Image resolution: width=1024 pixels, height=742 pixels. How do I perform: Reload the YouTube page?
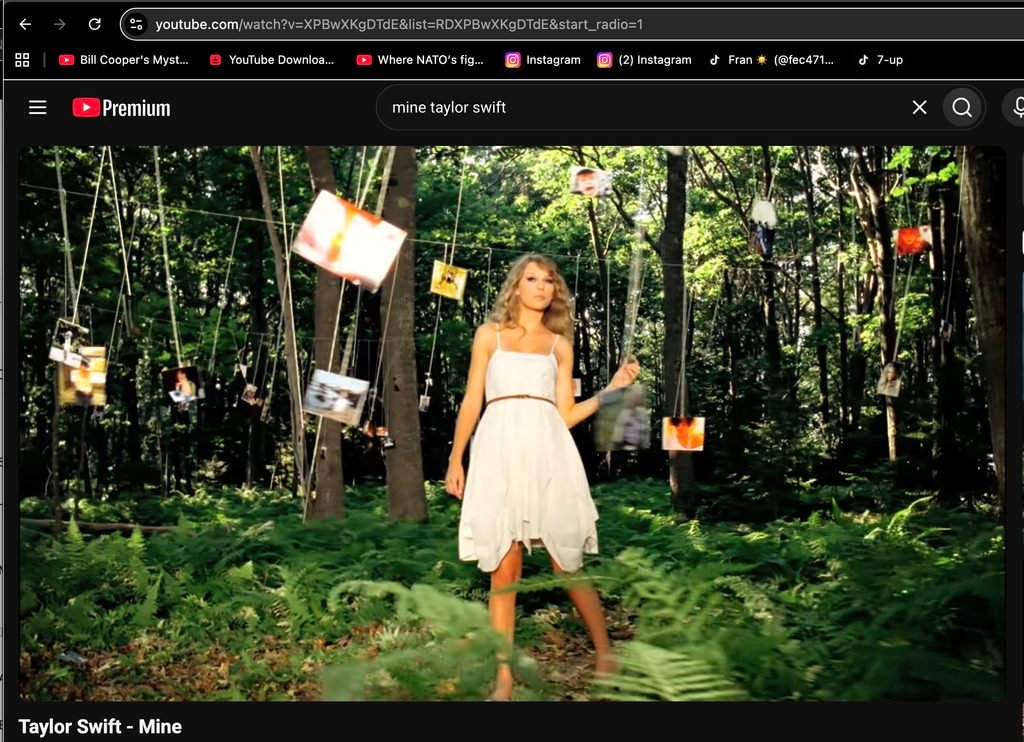[95, 24]
